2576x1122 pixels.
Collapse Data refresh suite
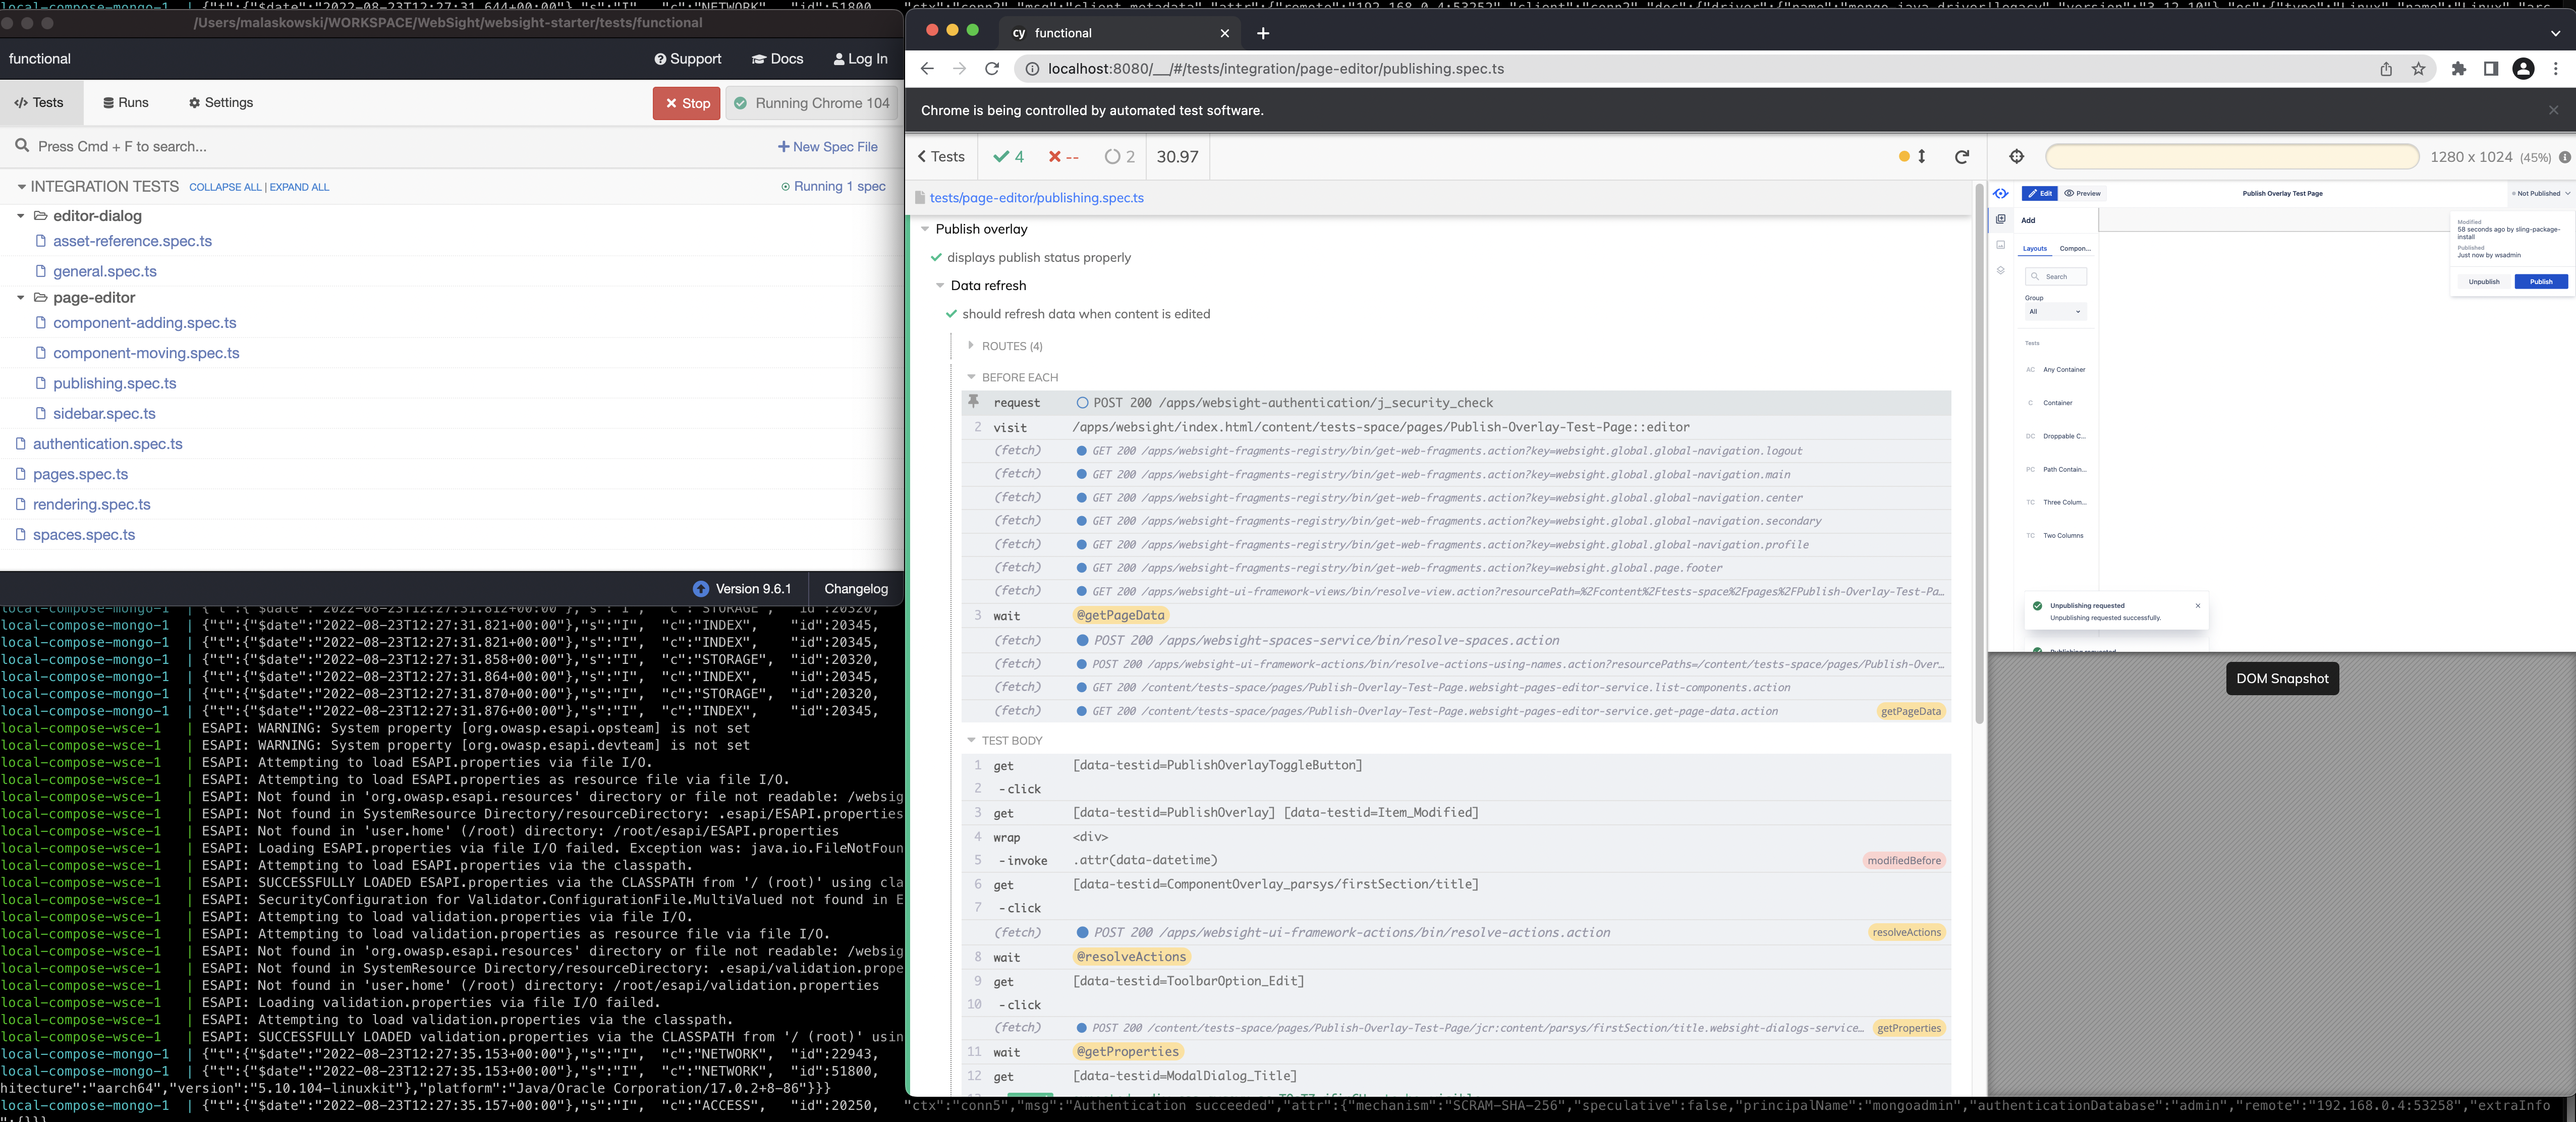point(940,286)
